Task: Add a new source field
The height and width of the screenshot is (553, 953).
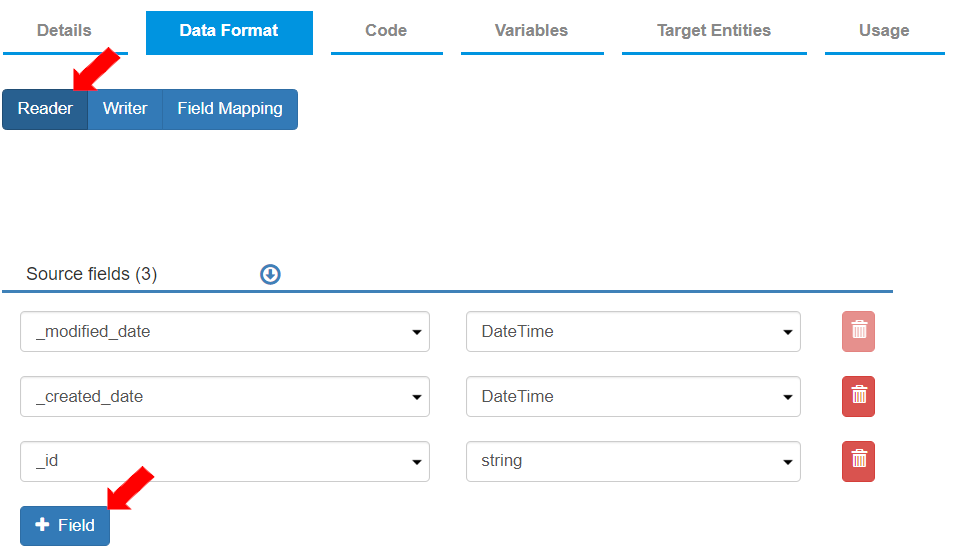Action: pos(65,525)
